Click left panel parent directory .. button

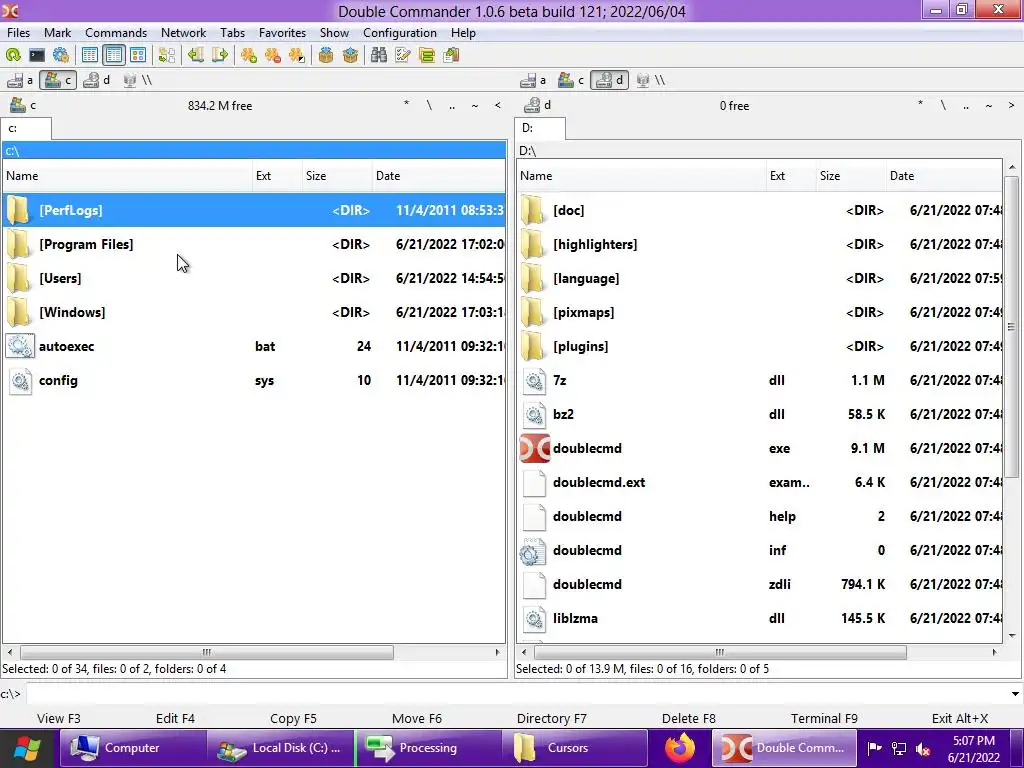pyautogui.click(x=452, y=105)
